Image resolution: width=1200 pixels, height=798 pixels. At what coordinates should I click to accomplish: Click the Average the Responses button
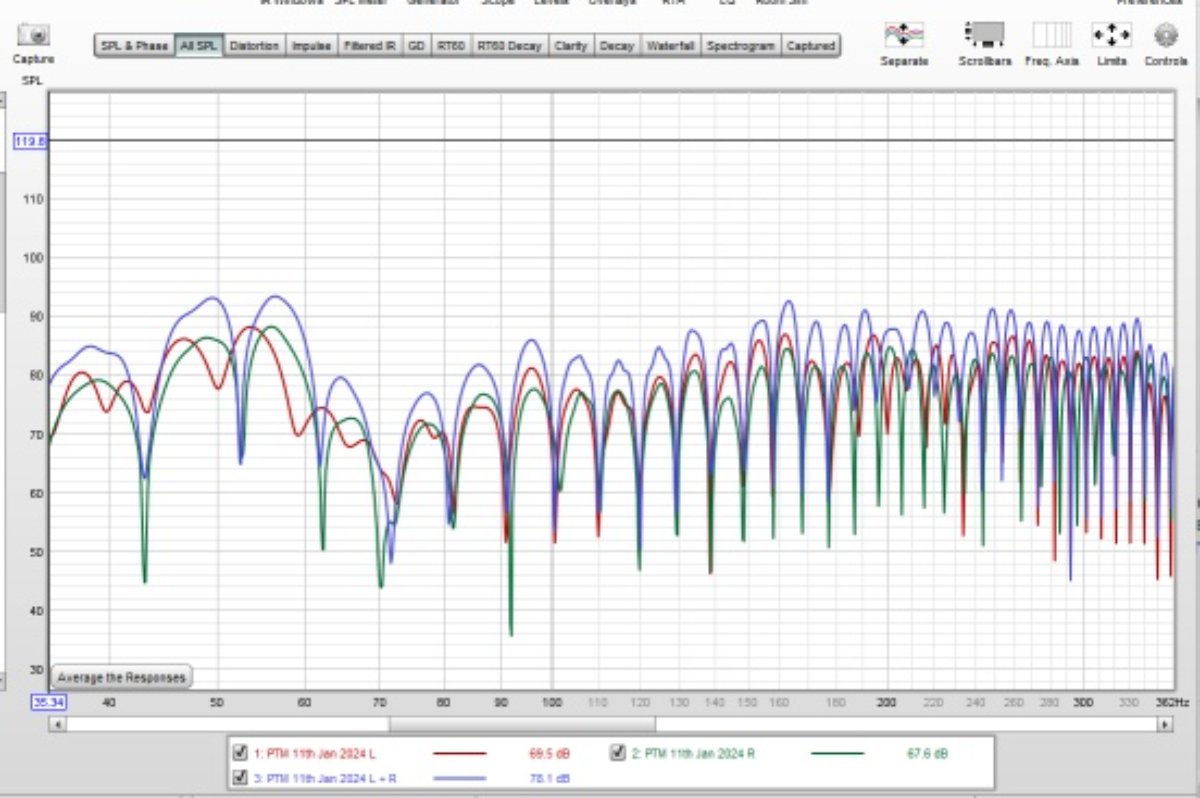[121, 677]
